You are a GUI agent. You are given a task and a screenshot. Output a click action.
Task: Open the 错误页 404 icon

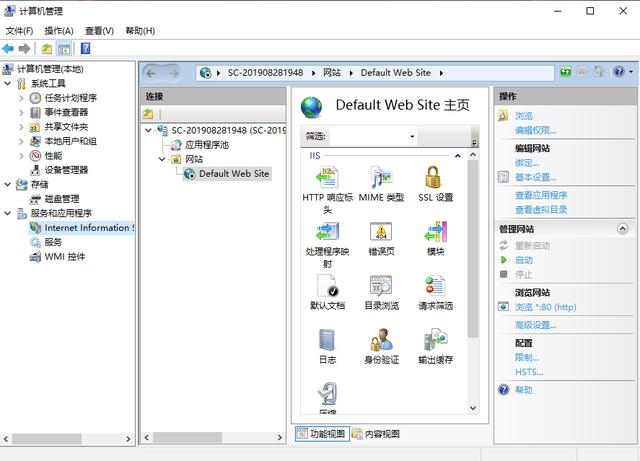(381, 231)
